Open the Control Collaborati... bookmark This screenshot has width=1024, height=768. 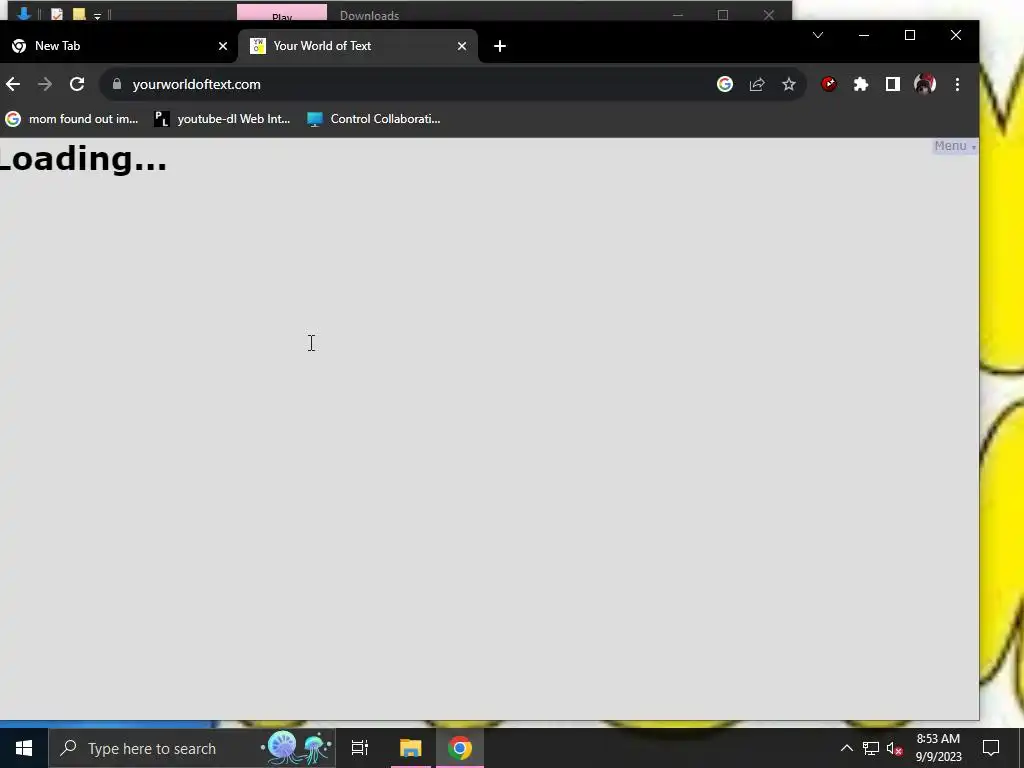pyautogui.click(x=374, y=119)
